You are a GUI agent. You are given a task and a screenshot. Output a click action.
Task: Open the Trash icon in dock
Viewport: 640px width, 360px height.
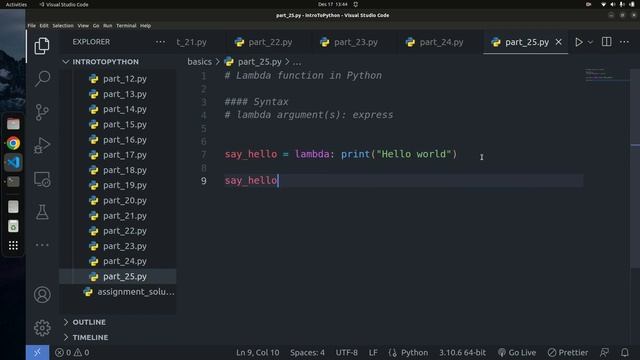[x=13, y=226]
